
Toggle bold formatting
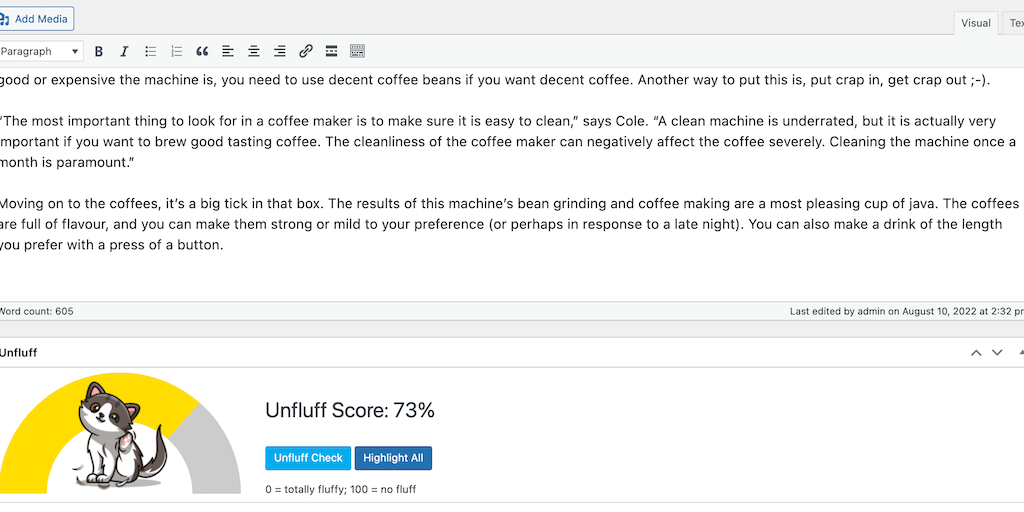click(99, 51)
